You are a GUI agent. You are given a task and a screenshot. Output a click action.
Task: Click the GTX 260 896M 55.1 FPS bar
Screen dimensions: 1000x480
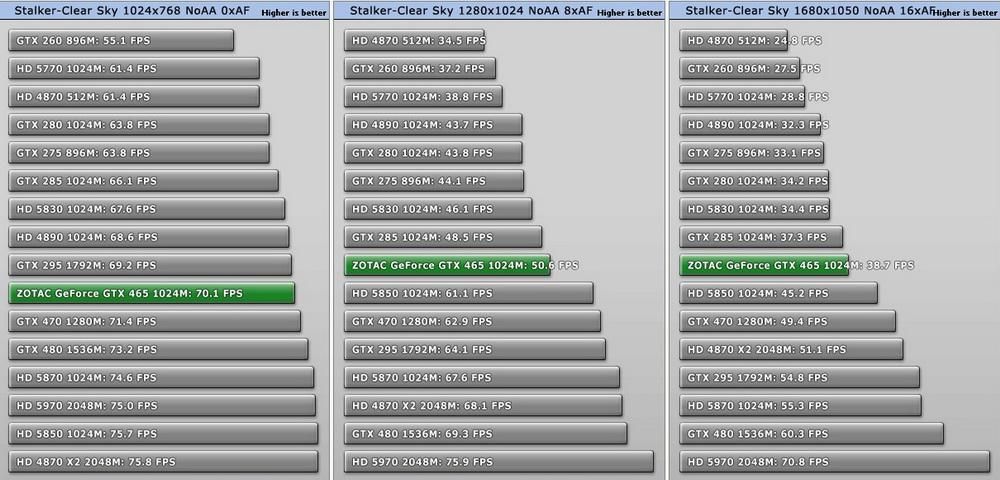tap(121, 40)
